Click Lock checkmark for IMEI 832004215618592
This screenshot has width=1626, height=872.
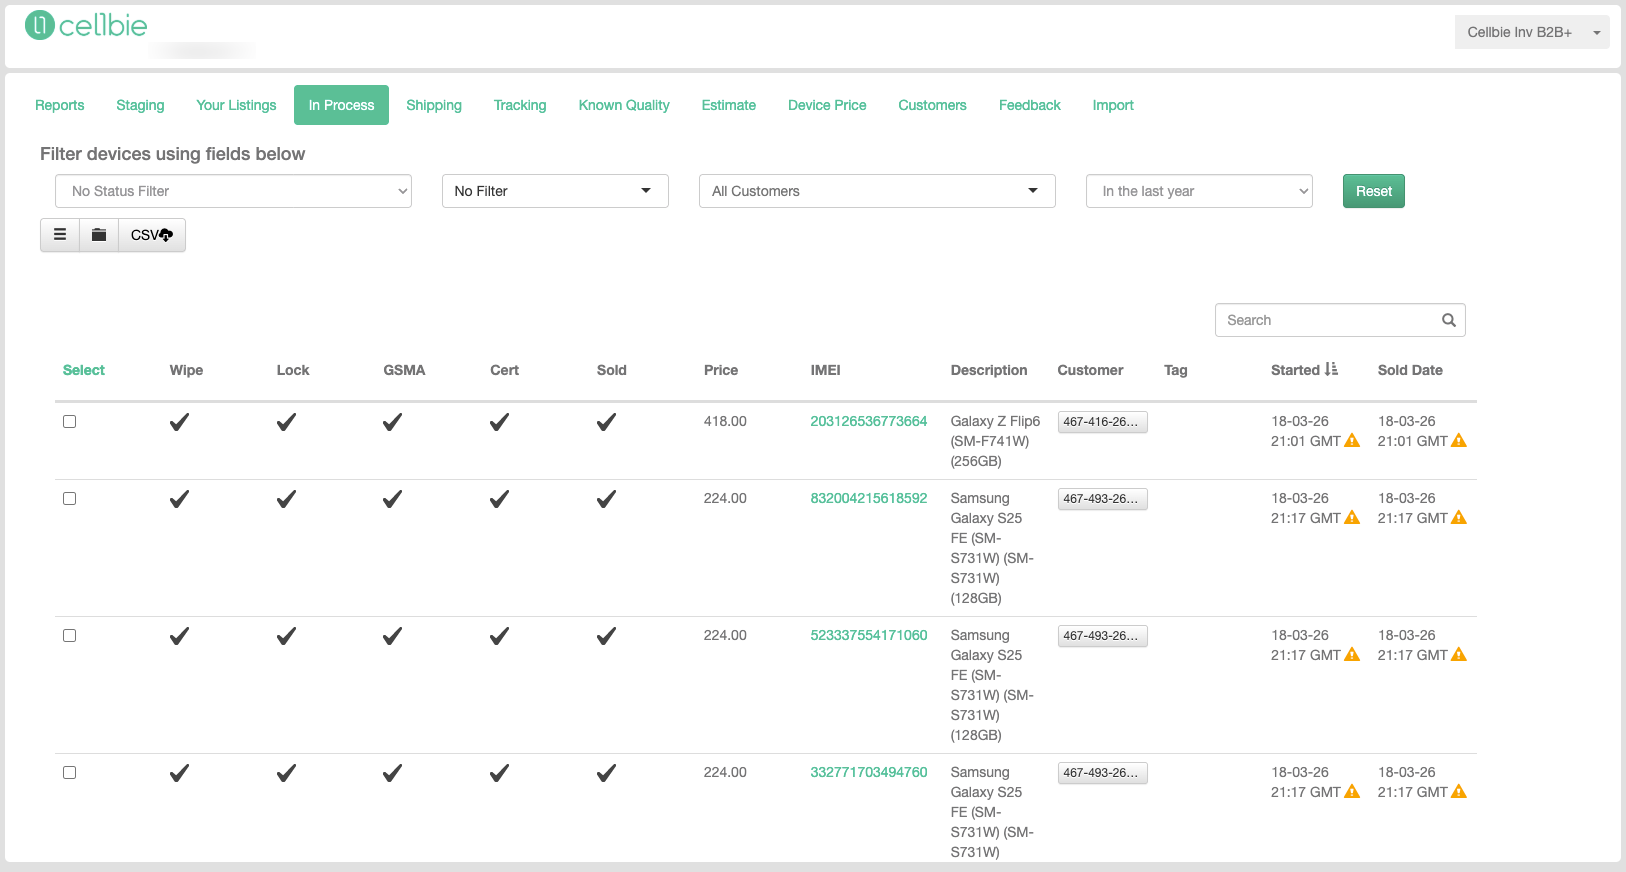286,499
